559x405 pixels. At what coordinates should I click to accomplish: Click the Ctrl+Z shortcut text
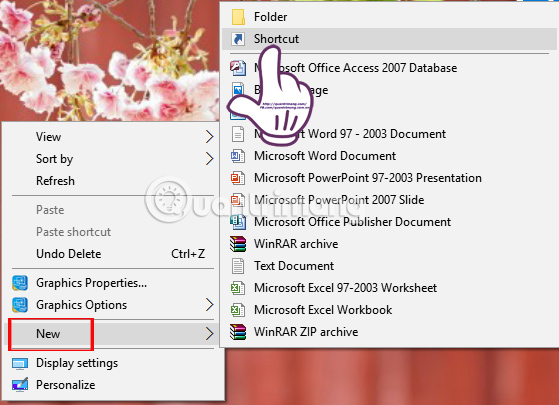tap(188, 254)
